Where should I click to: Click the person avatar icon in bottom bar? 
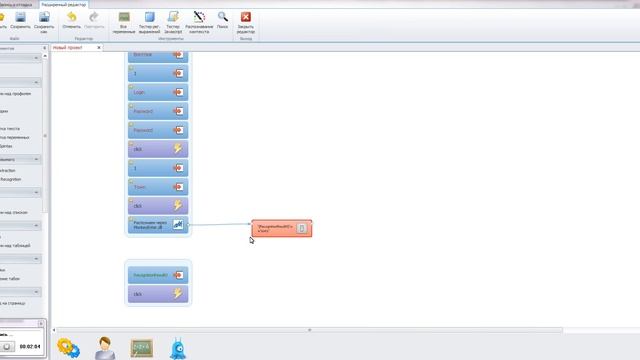(105, 348)
